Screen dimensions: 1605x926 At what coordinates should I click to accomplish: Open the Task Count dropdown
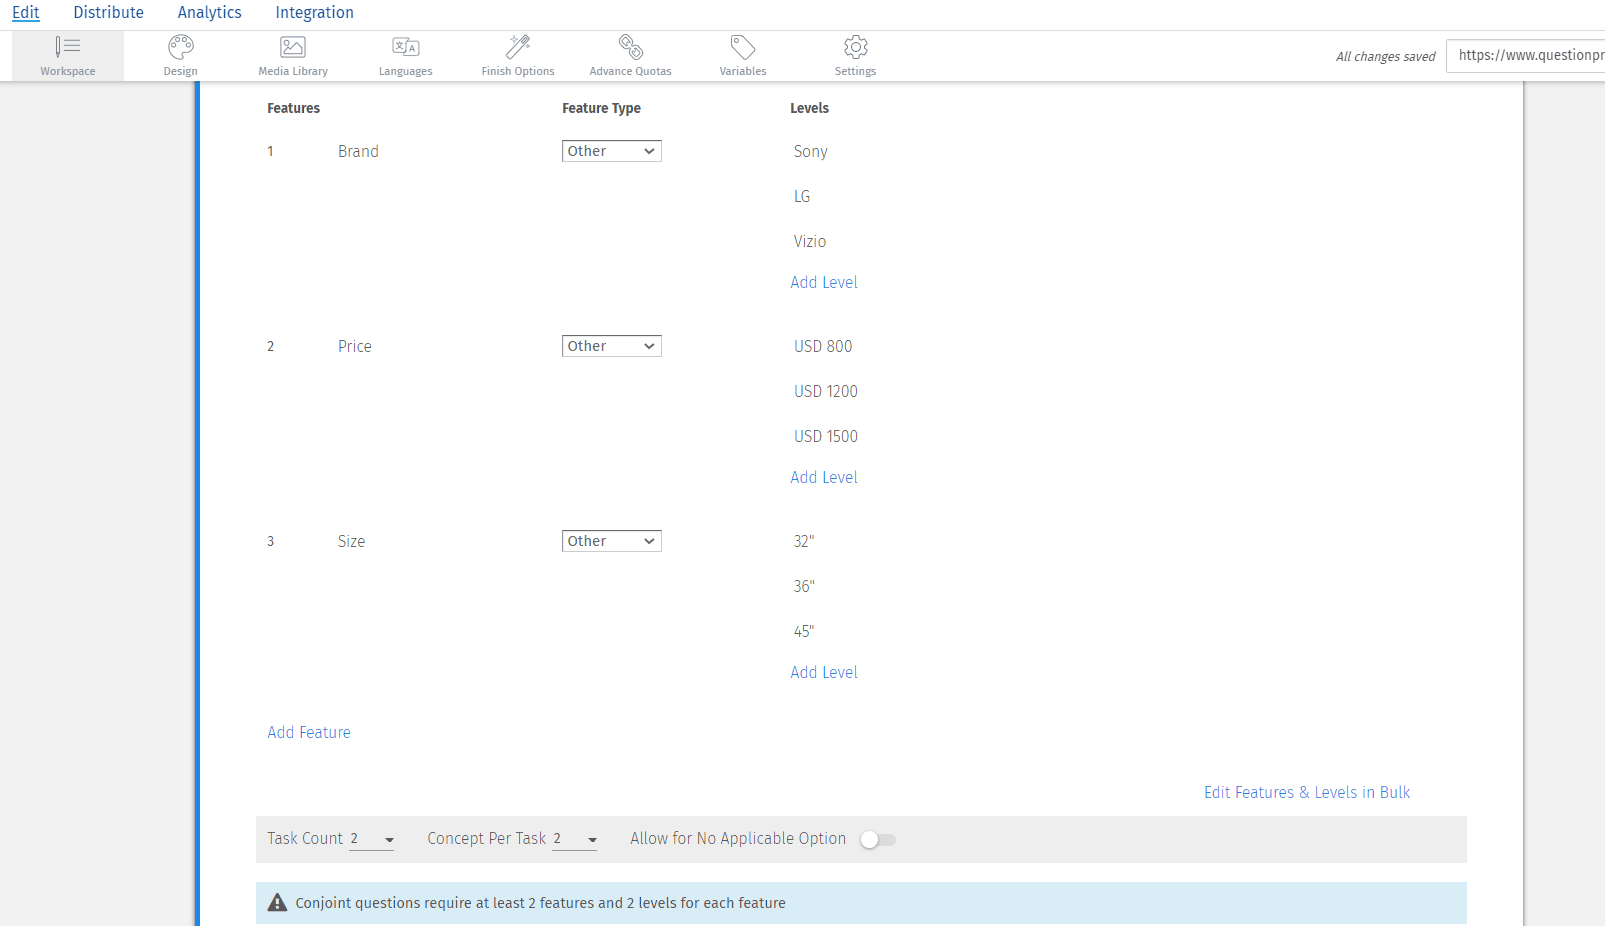click(371, 839)
